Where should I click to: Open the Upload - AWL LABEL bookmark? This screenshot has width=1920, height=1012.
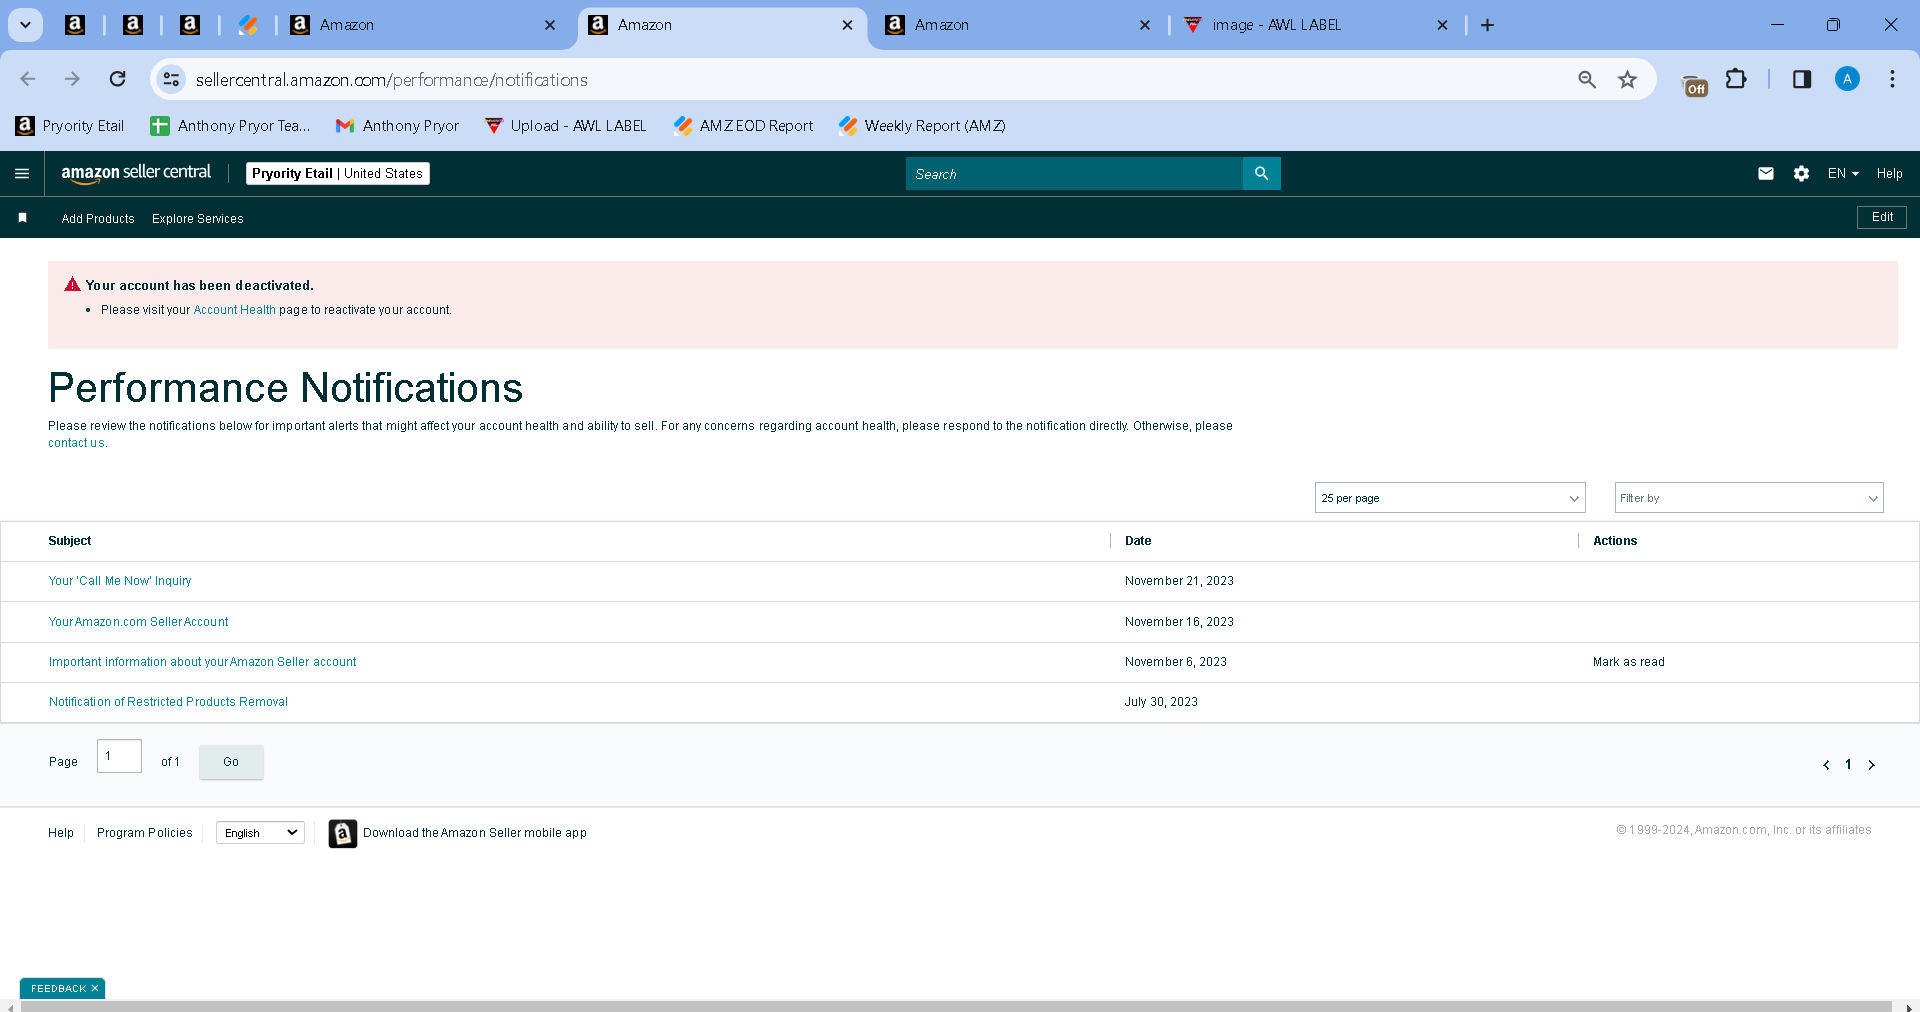click(x=566, y=126)
